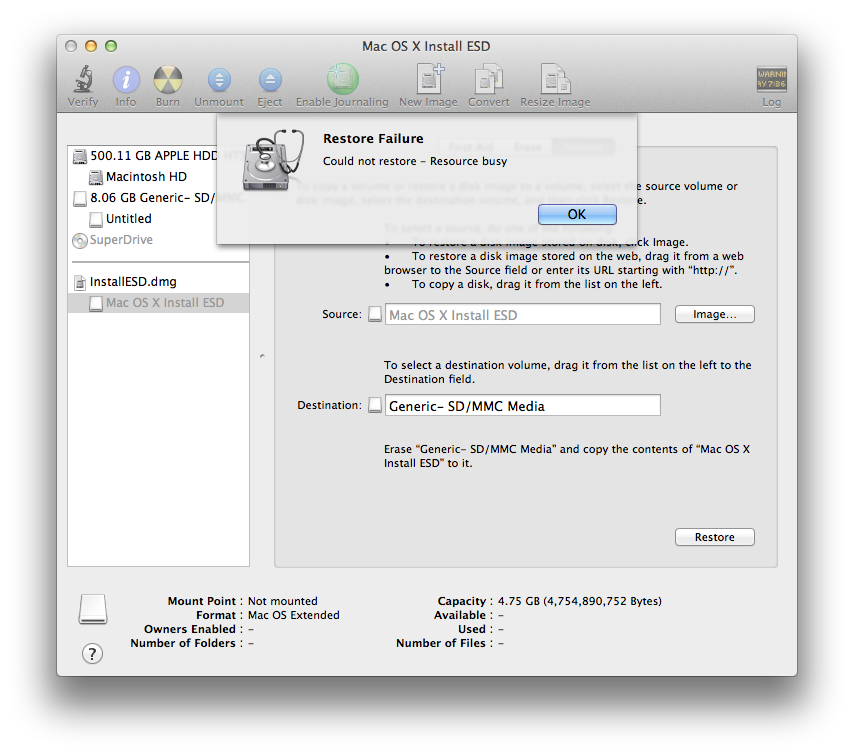The height and width of the screenshot is (755, 854).
Task: Open the Log viewer icon
Action: 771,80
